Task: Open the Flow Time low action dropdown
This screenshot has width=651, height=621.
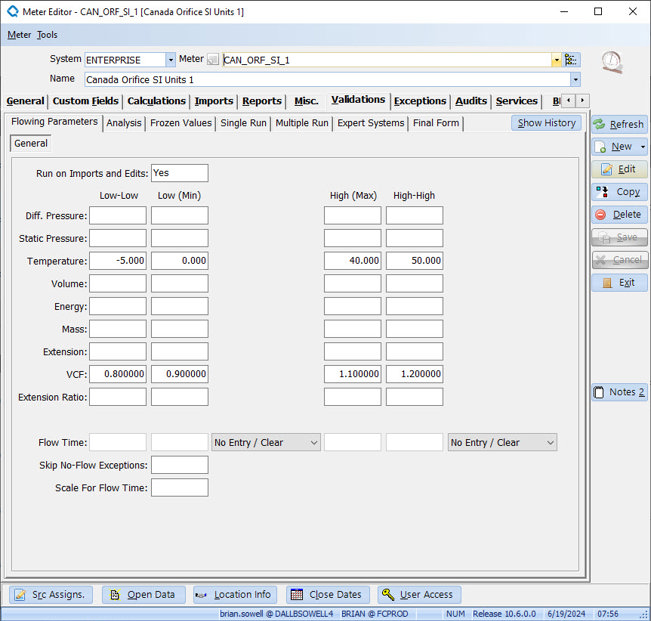Action: point(266,443)
